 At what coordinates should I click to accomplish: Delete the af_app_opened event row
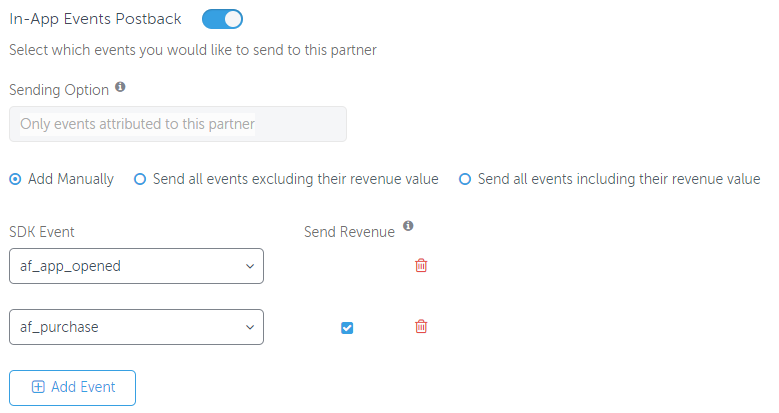[x=421, y=265]
